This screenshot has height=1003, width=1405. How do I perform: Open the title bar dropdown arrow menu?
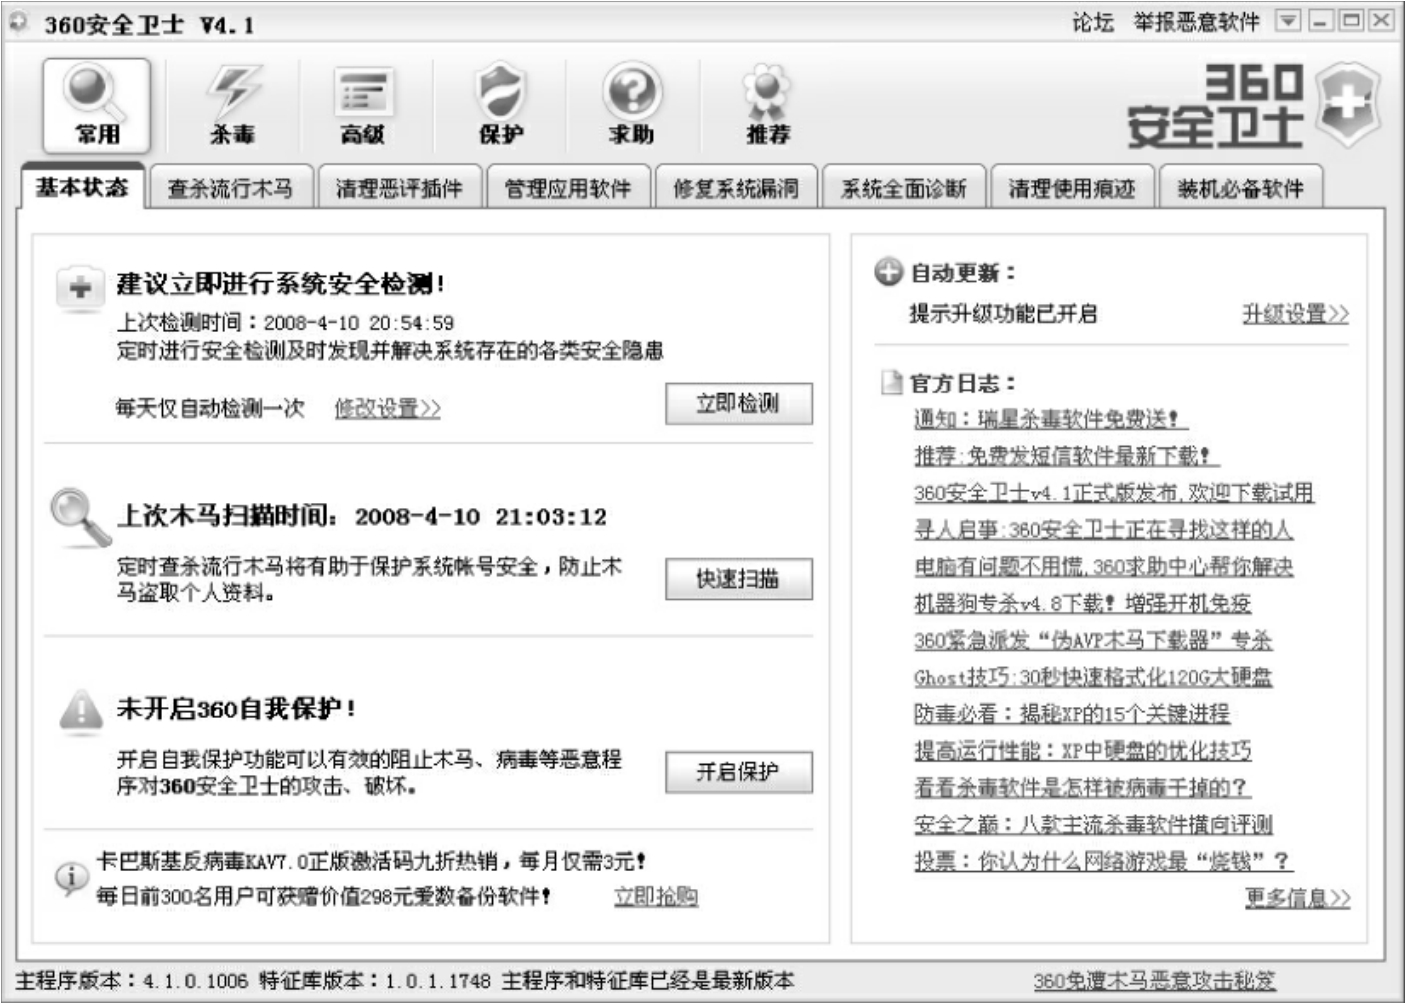coord(1288,21)
